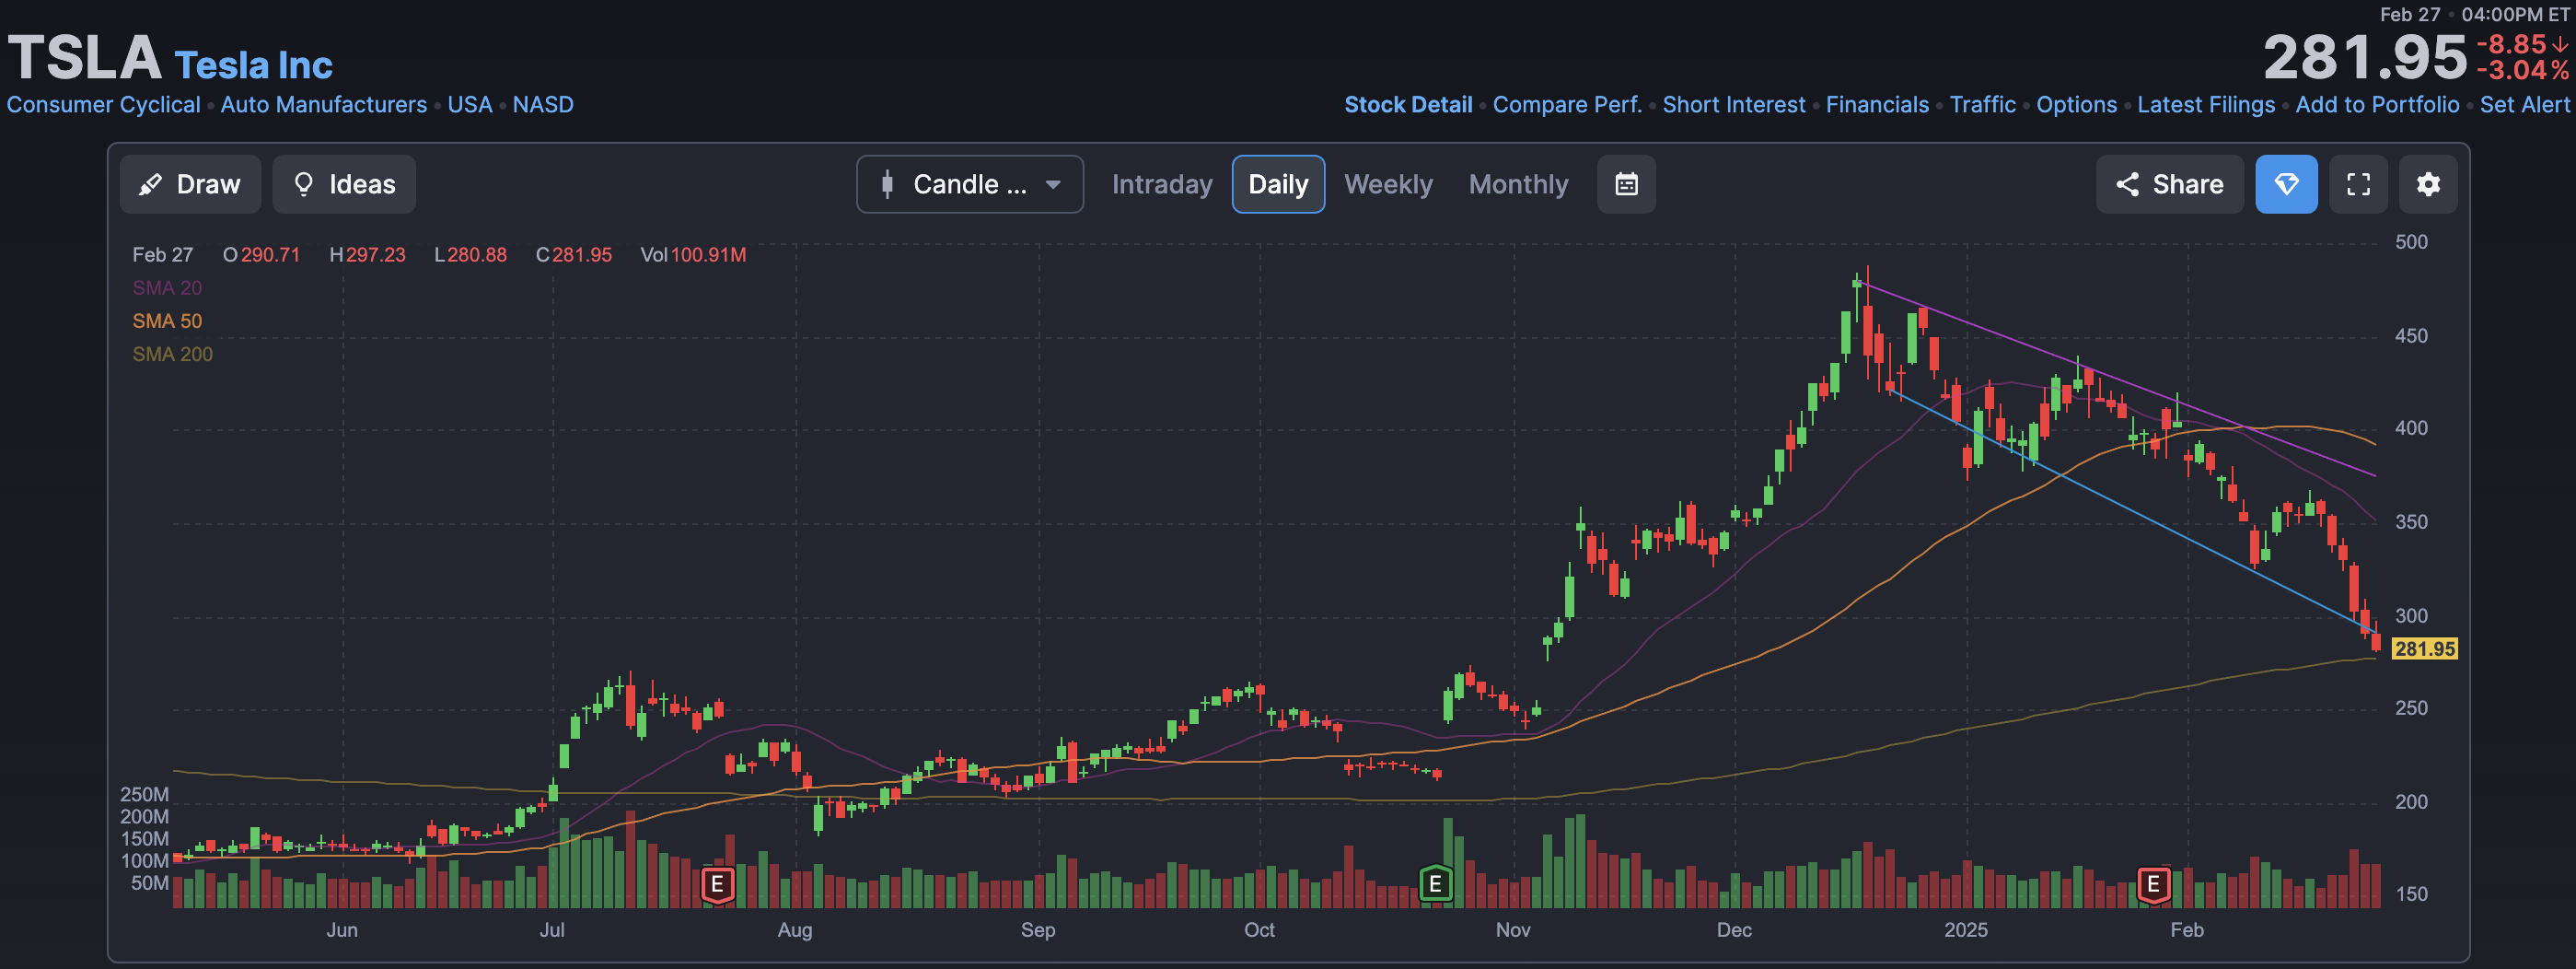Screen dimensions: 2576x969
Task: Open chart settings gear icon
Action: point(2428,184)
